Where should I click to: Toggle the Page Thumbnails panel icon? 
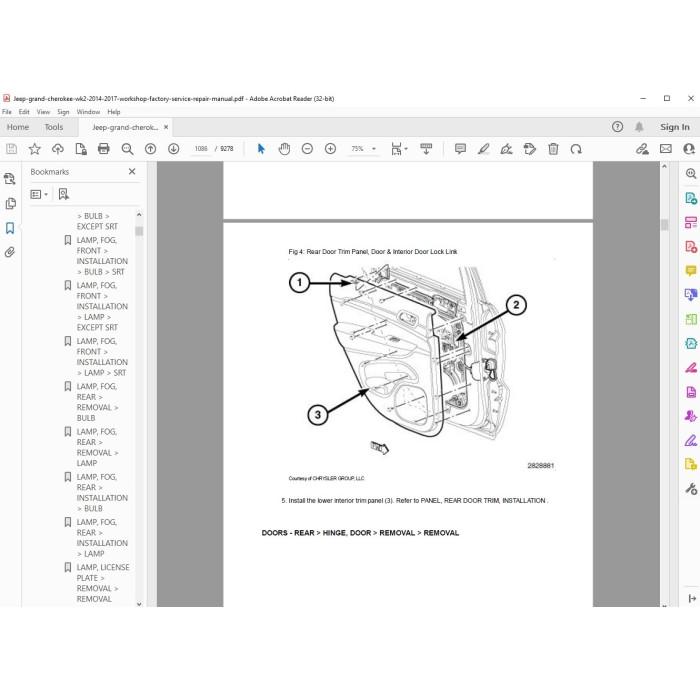[10, 204]
